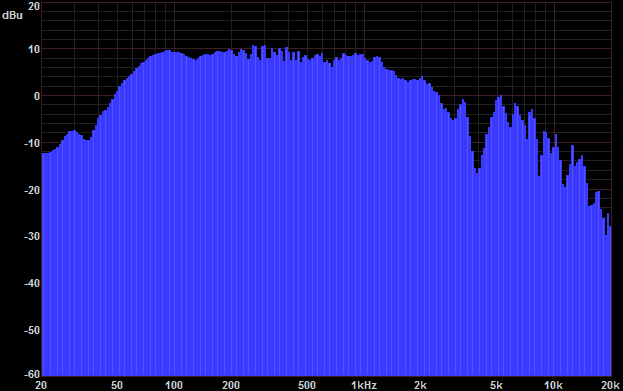Click the -10 level axis label
This screenshot has height=391, width=623.
pyautogui.click(x=31, y=143)
